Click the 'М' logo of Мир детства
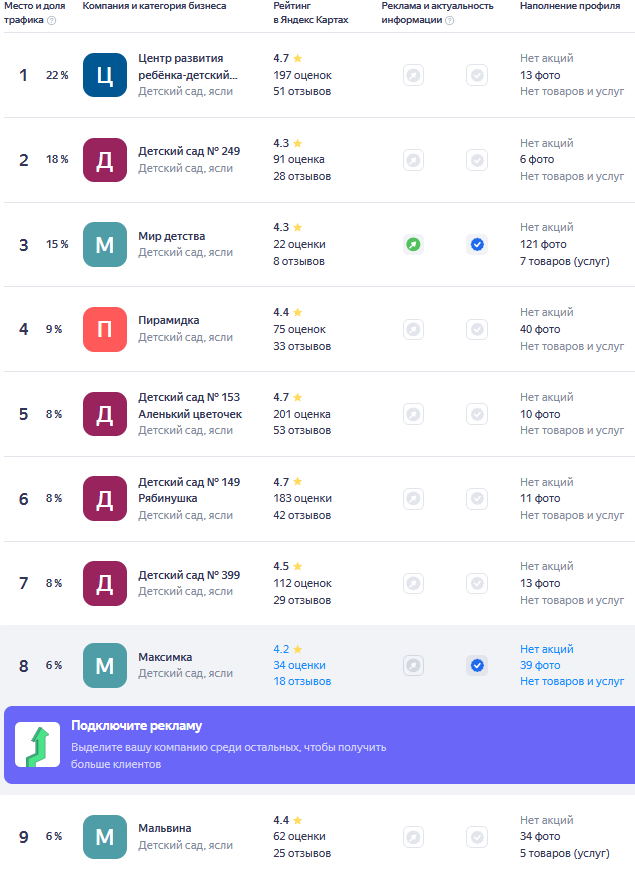 click(x=105, y=245)
